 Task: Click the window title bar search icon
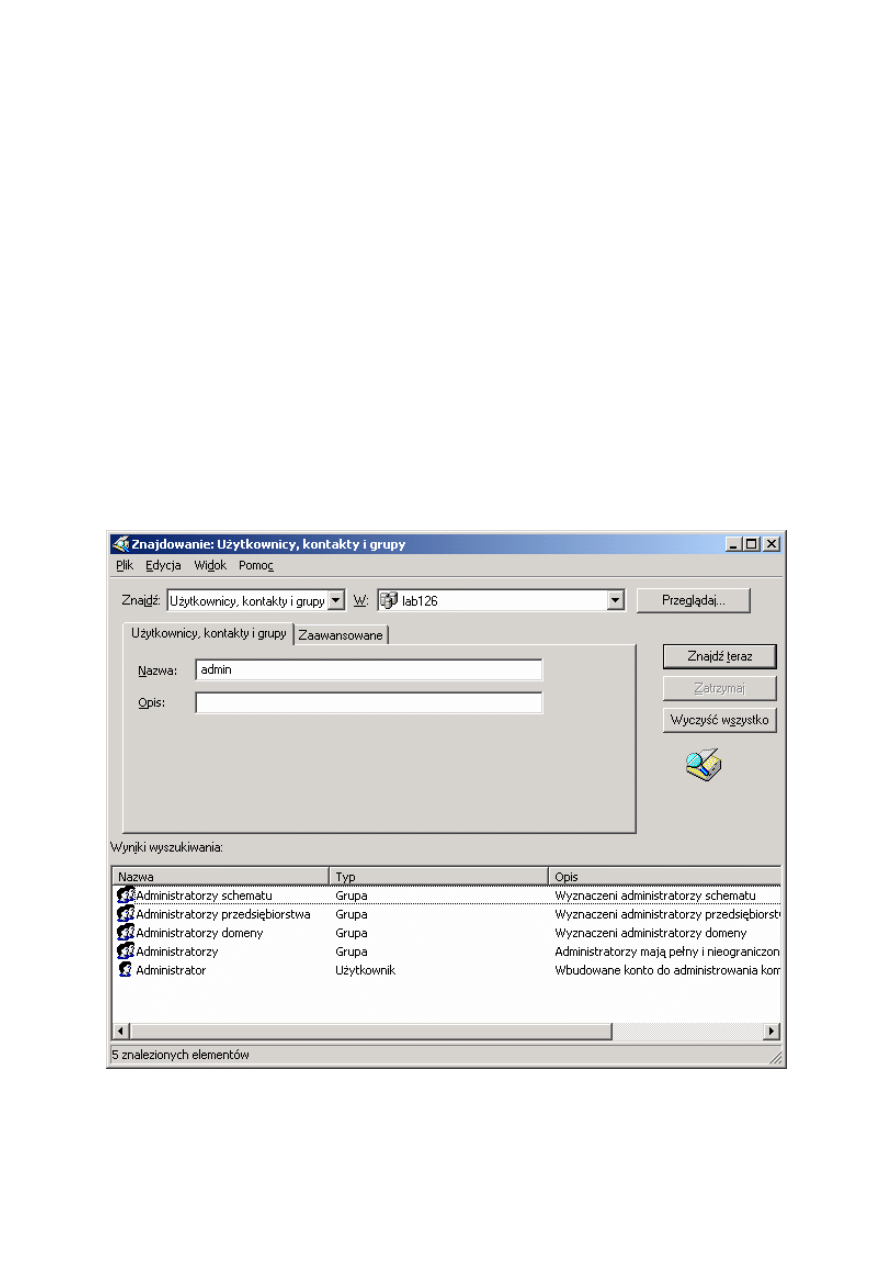(120, 545)
